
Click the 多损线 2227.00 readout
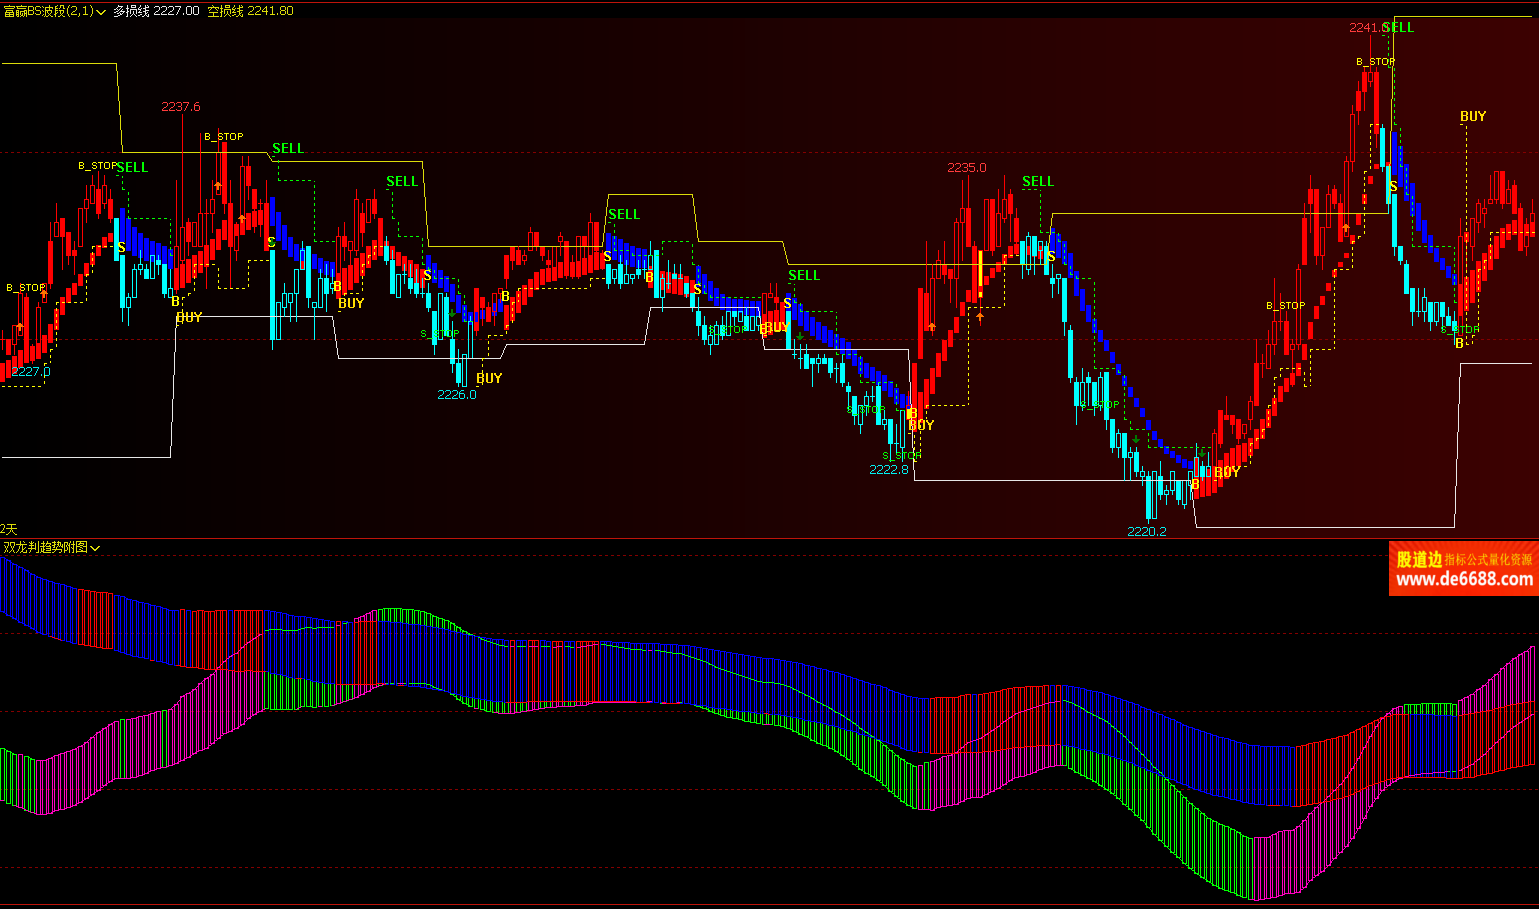pyautogui.click(x=156, y=11)
